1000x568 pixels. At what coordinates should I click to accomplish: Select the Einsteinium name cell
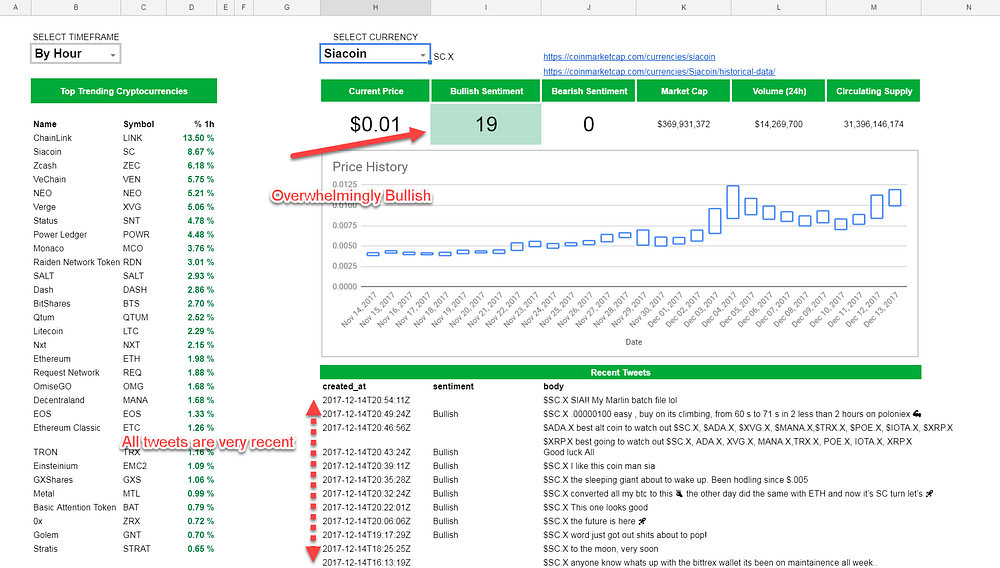tap(55, 466)
